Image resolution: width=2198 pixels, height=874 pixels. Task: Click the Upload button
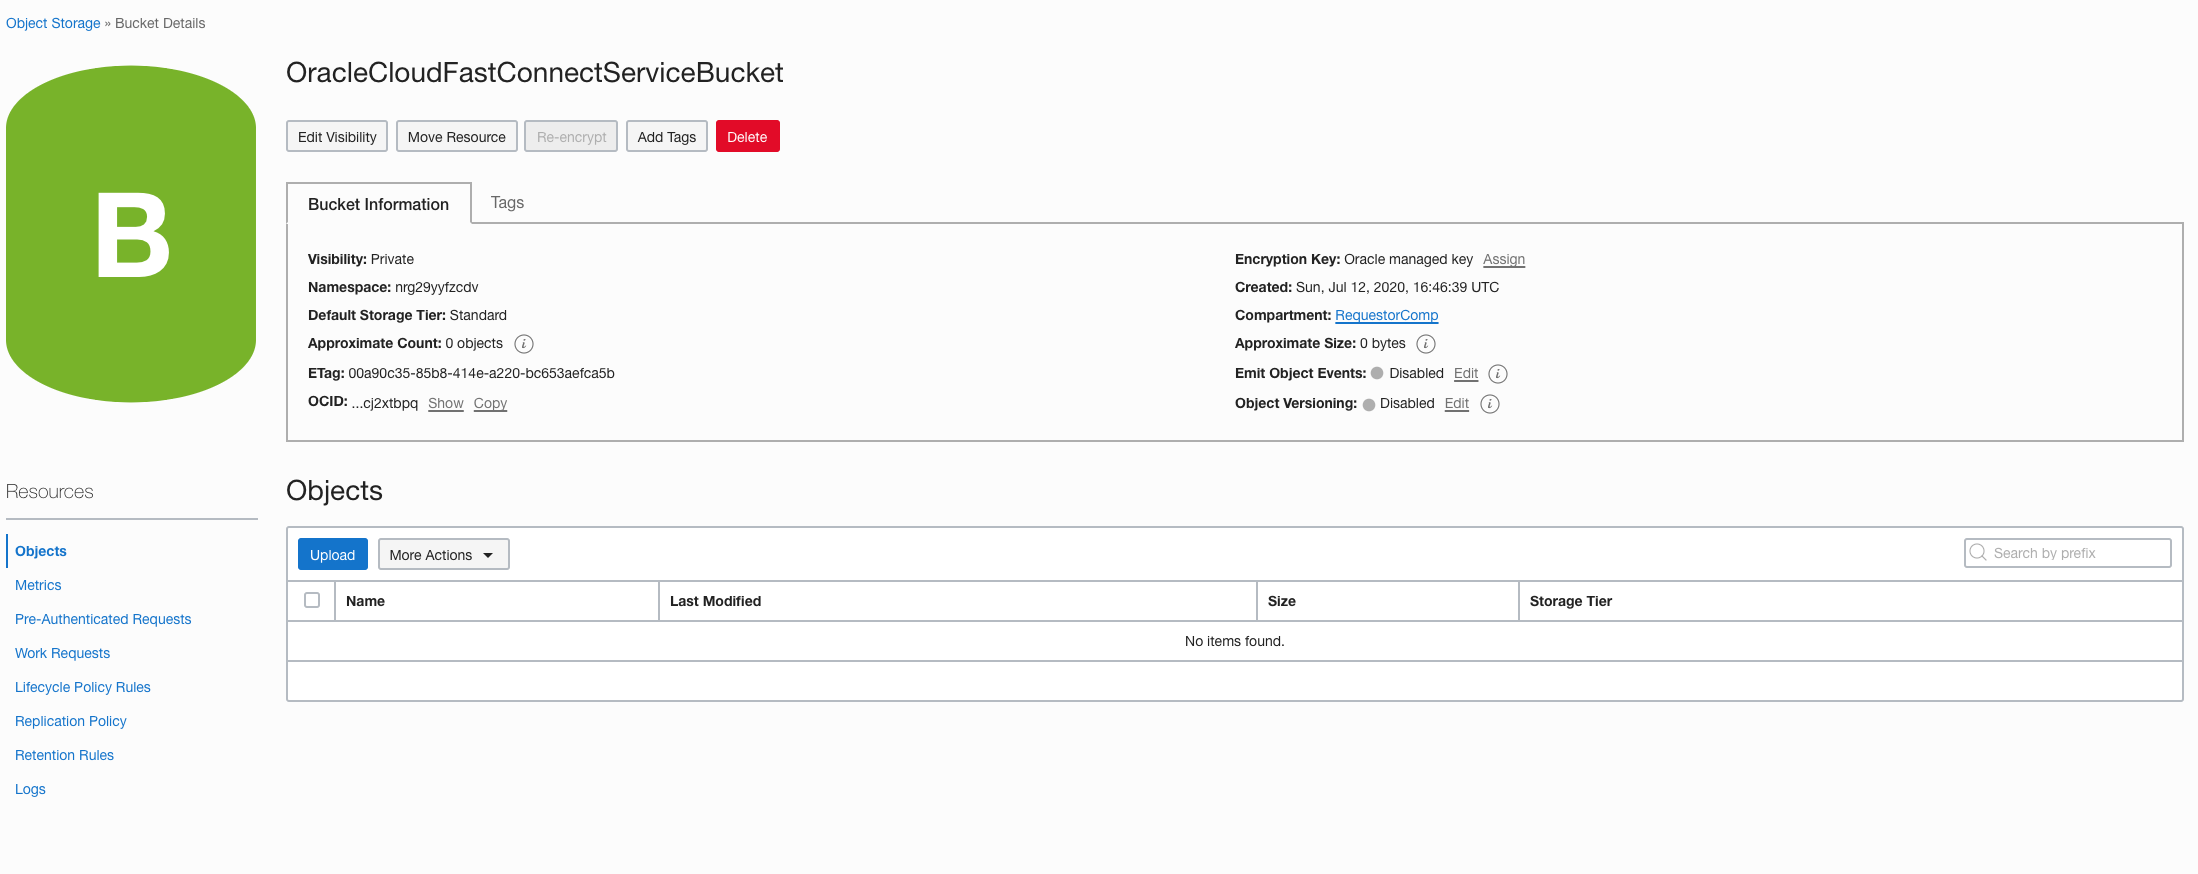pyautogui.click(x=332, y=555)
